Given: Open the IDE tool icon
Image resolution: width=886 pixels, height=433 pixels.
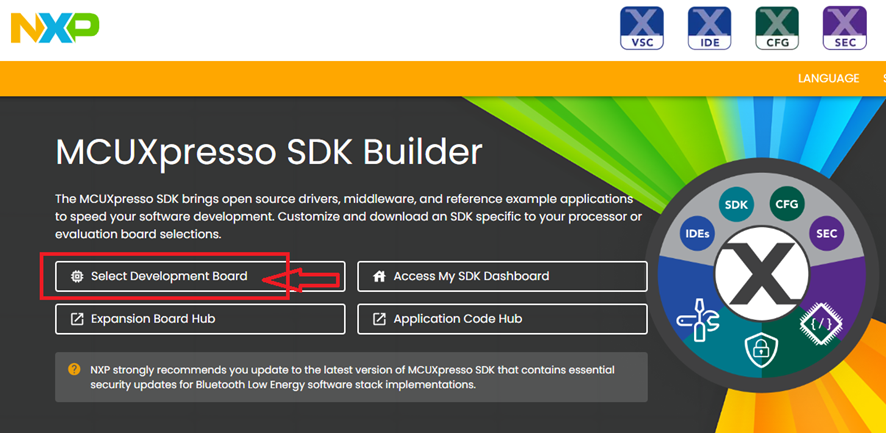Looking at the screenshot, I should [709, 28].
